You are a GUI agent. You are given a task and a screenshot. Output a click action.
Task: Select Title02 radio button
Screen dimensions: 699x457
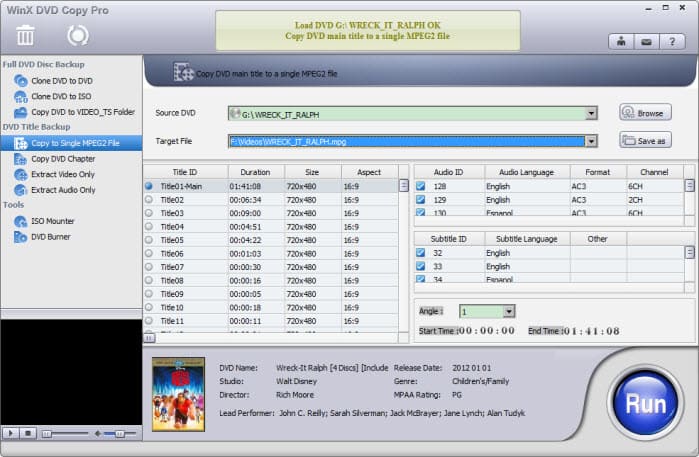click(x=149, y=200)
